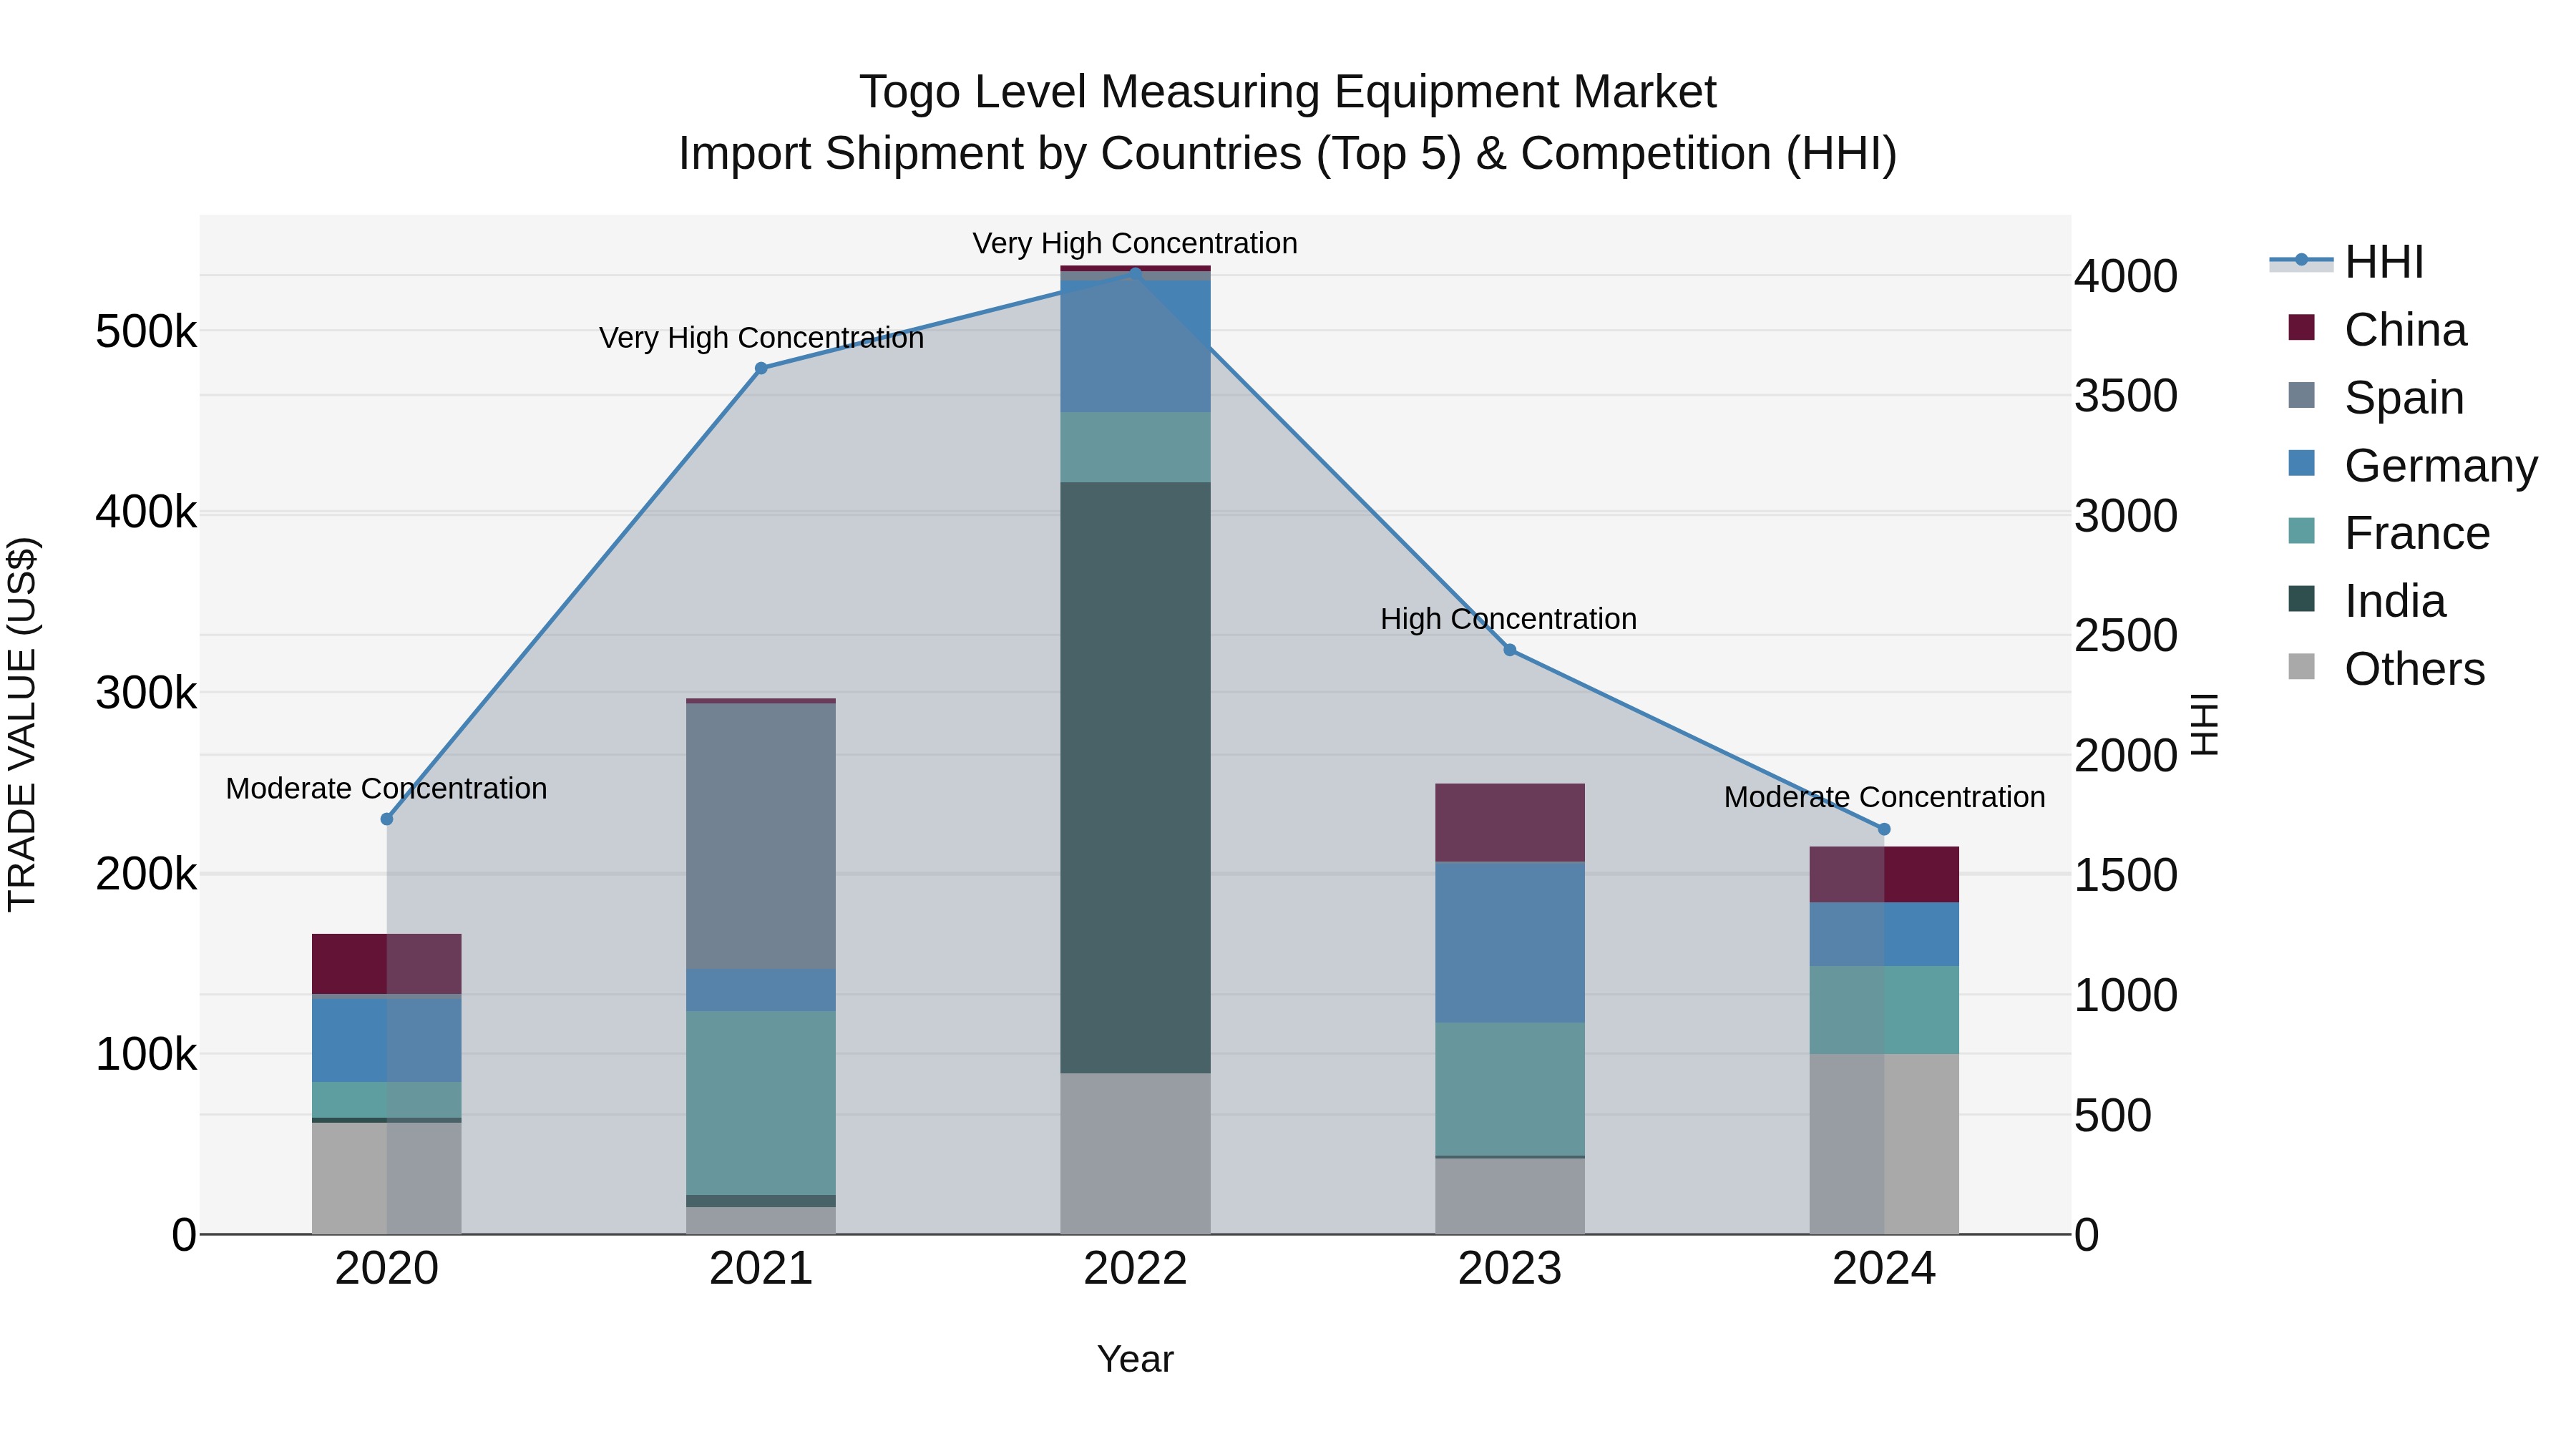Toggle China series in the legend
Viewport: 2576px width, 1449px height.
click(x=2377, y=329)
